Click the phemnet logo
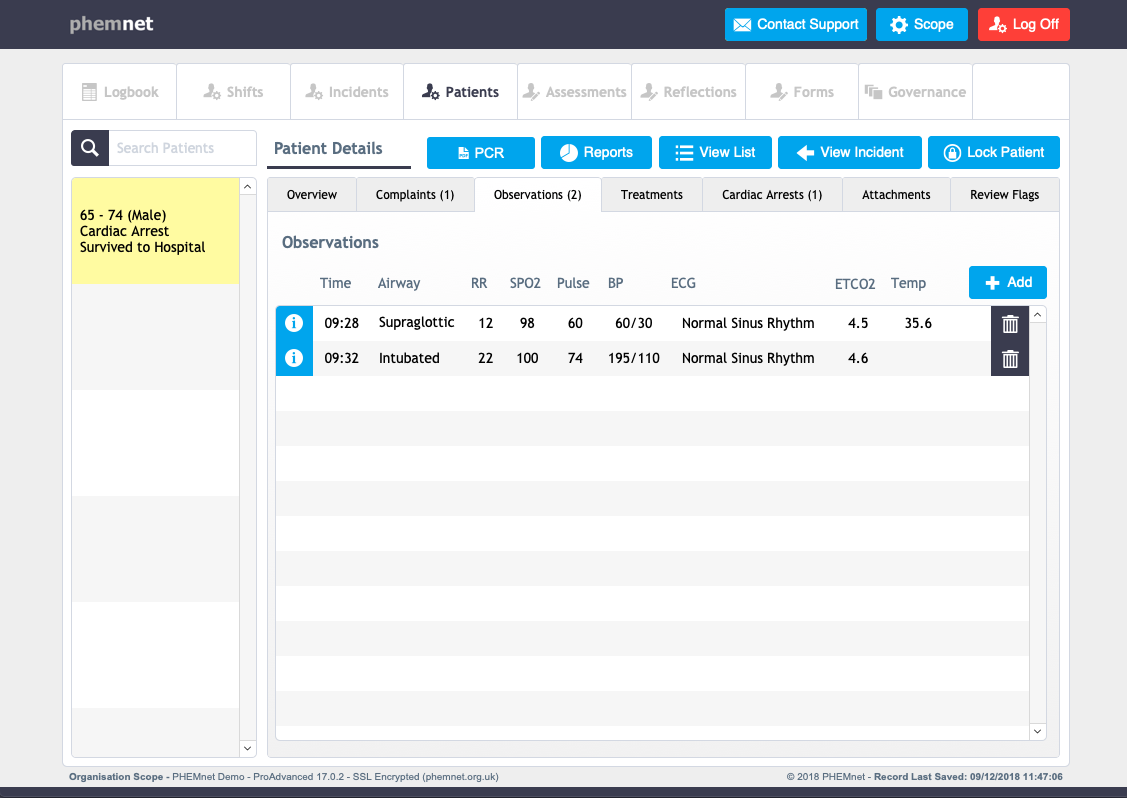Screen dimensions: 1127x798 click(x=111, y=24)
